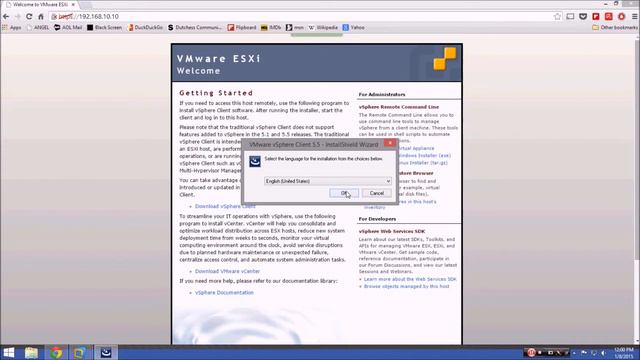Screen dimensions: 640x360
Task: Open the Other bookmarks folder
Action: coord(615,28)
